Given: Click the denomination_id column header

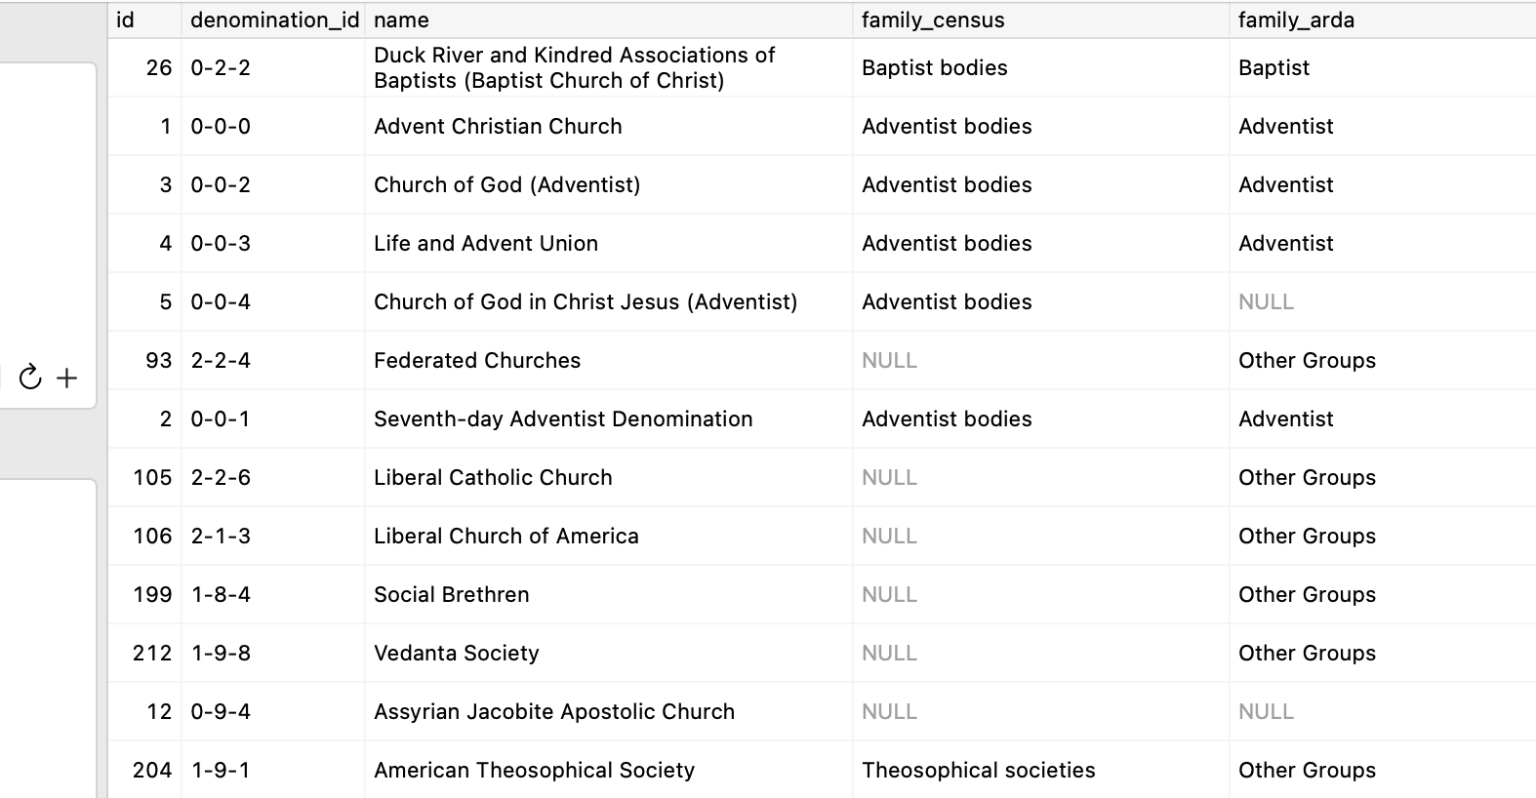Looking at the screenshot, I should coord(274,20).
